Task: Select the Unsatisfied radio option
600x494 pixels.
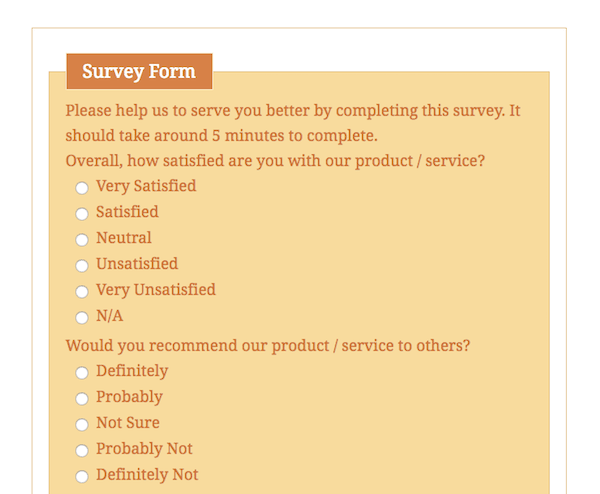Action: tap(82, 266)
